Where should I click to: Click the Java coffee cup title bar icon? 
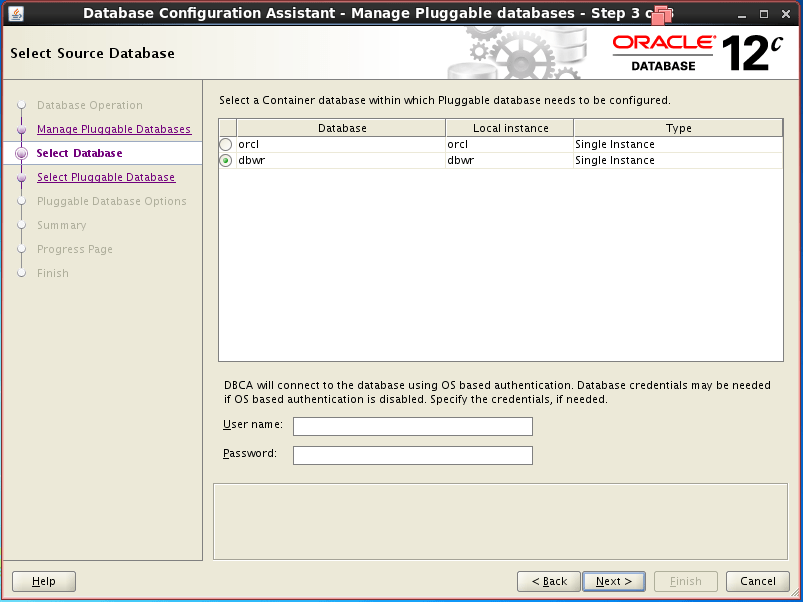coord(14,13)
